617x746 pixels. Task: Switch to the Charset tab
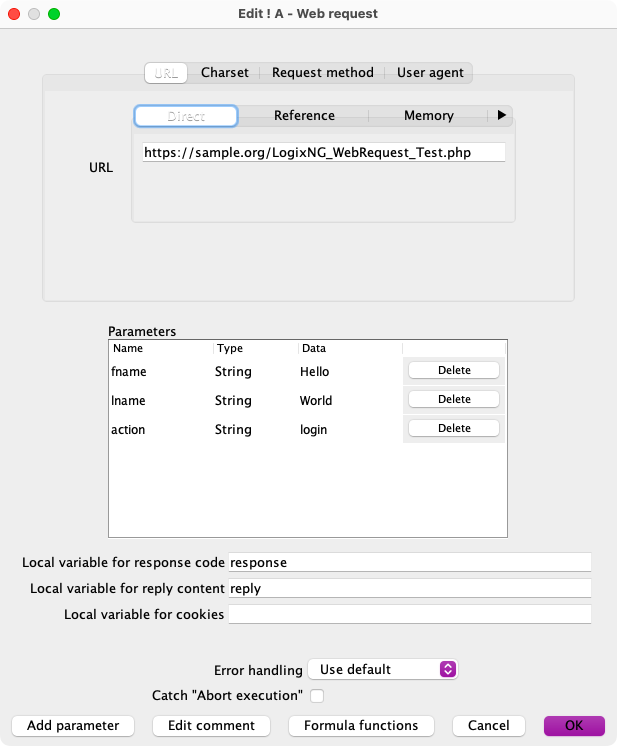pyautogui.click(x=224, y=73)
